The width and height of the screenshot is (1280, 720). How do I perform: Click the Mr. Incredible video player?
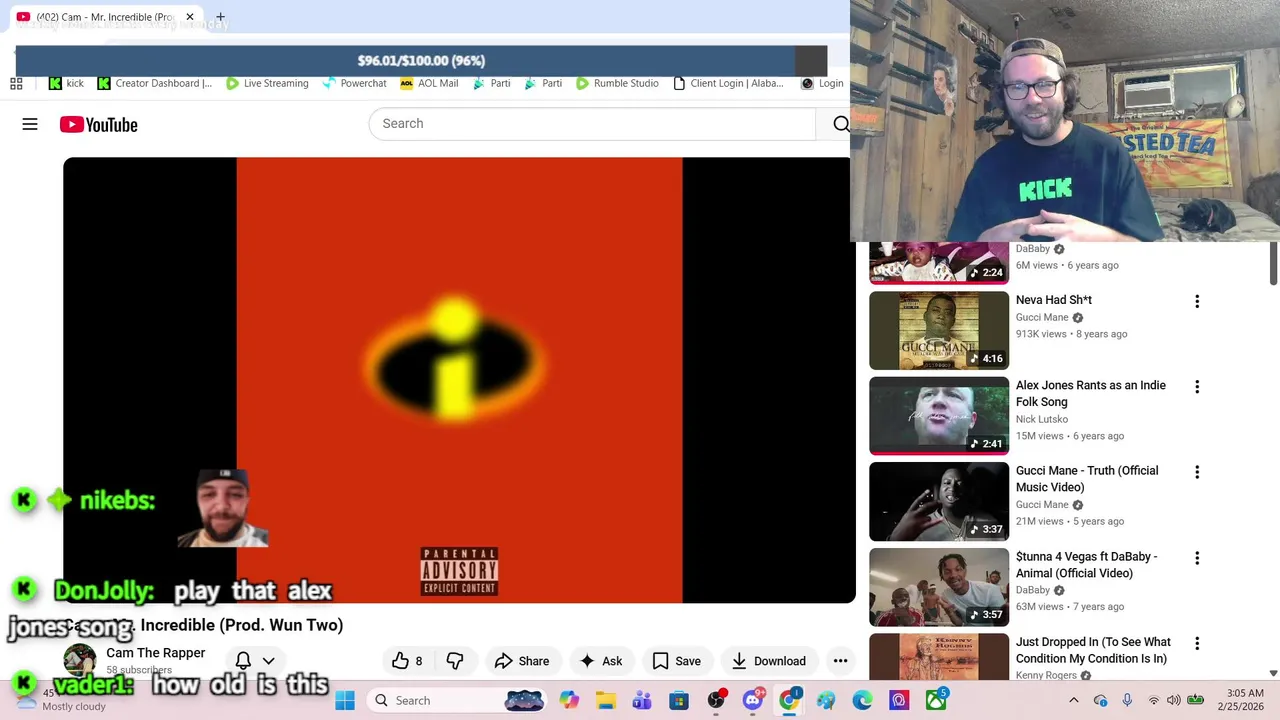pos(459,380)
